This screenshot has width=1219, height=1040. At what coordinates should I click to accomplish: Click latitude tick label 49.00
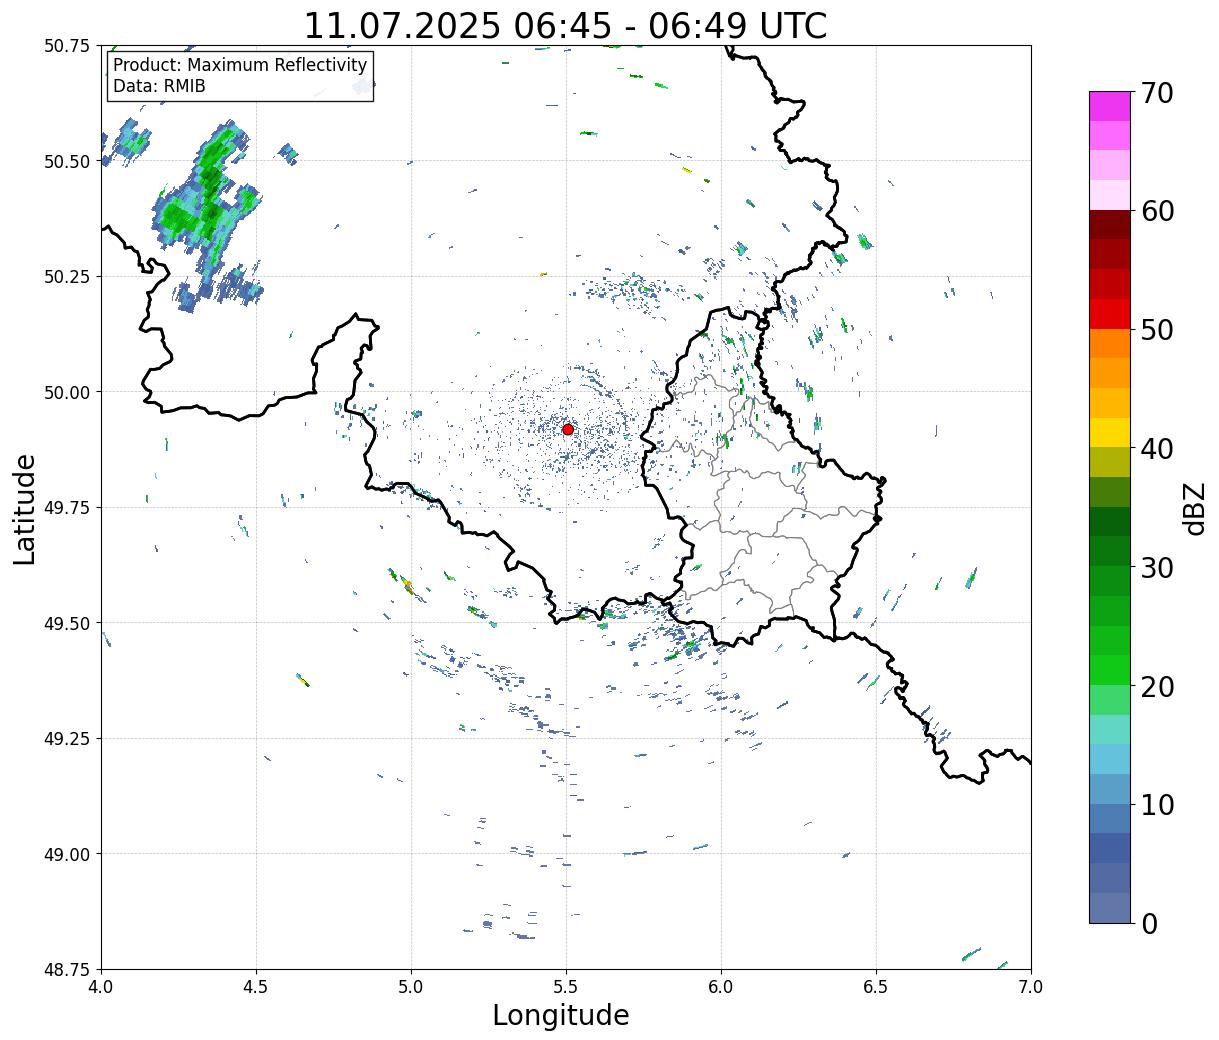point(67,854)
